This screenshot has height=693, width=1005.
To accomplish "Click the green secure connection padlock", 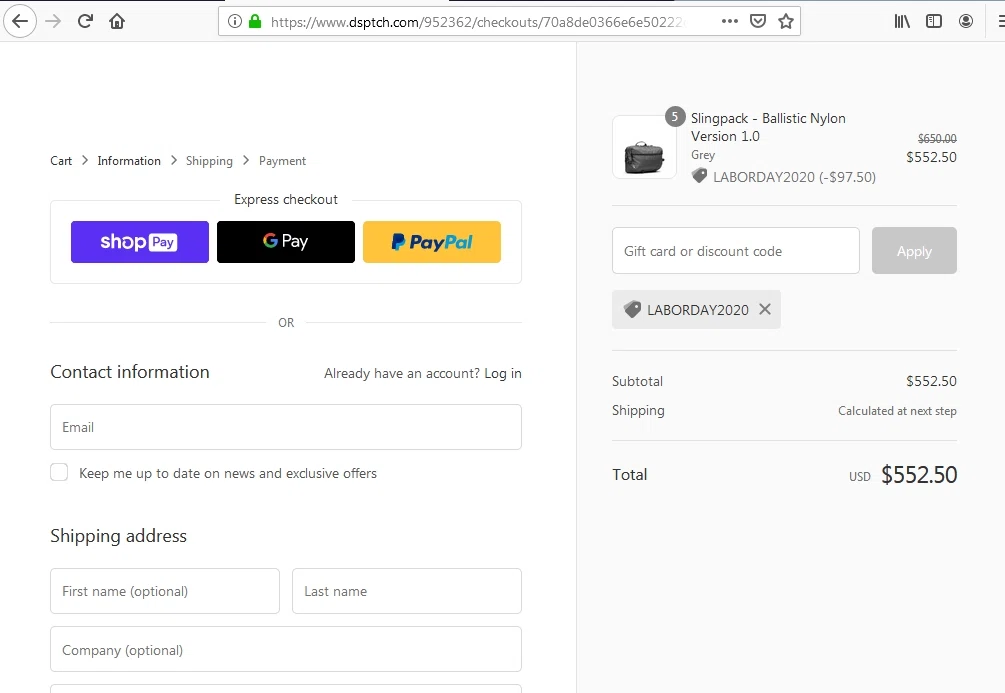I will click(x=255, y=21).
